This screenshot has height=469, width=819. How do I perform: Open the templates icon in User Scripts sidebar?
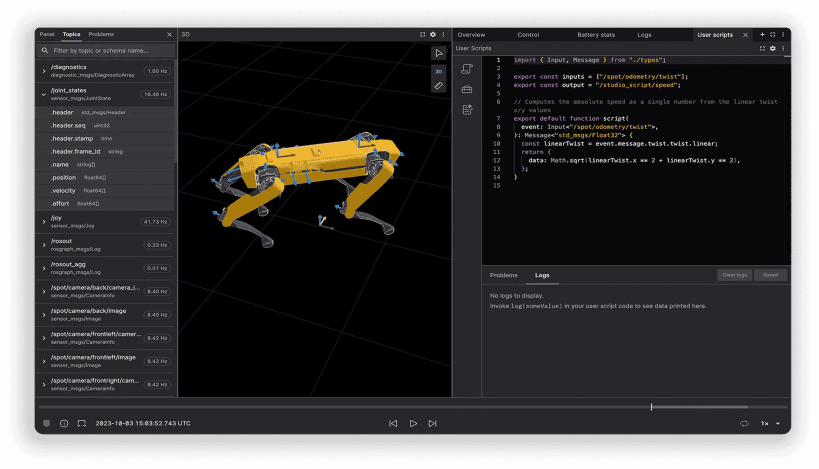(466, 109)
